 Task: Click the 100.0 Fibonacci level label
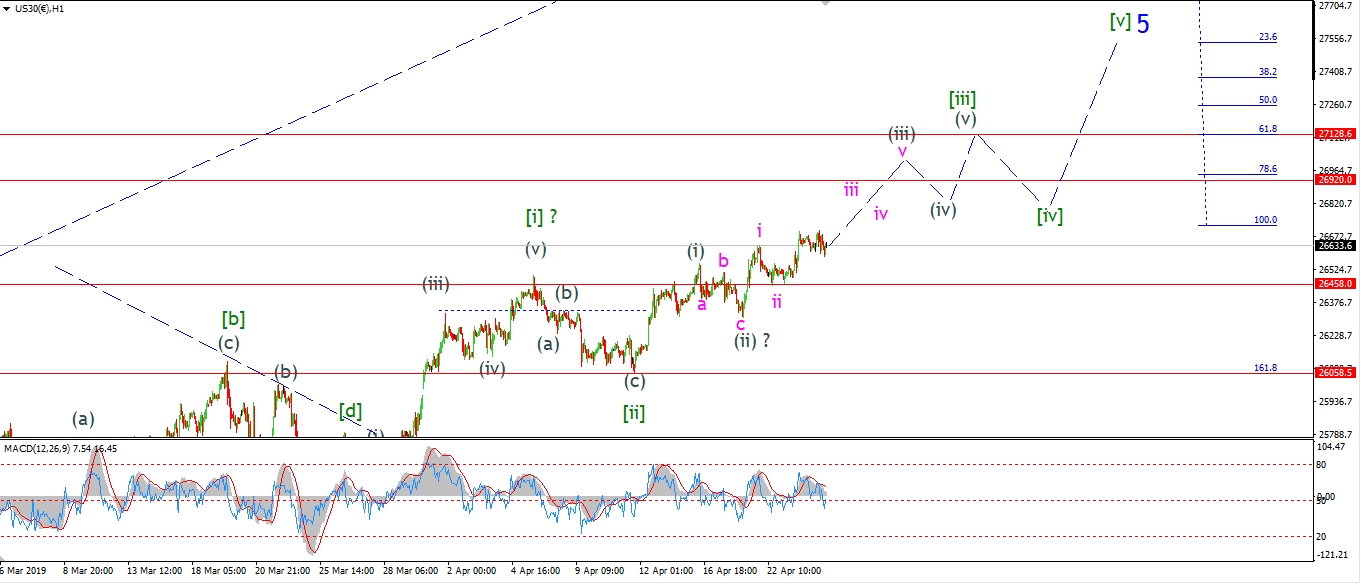[x=1265, y=220]
